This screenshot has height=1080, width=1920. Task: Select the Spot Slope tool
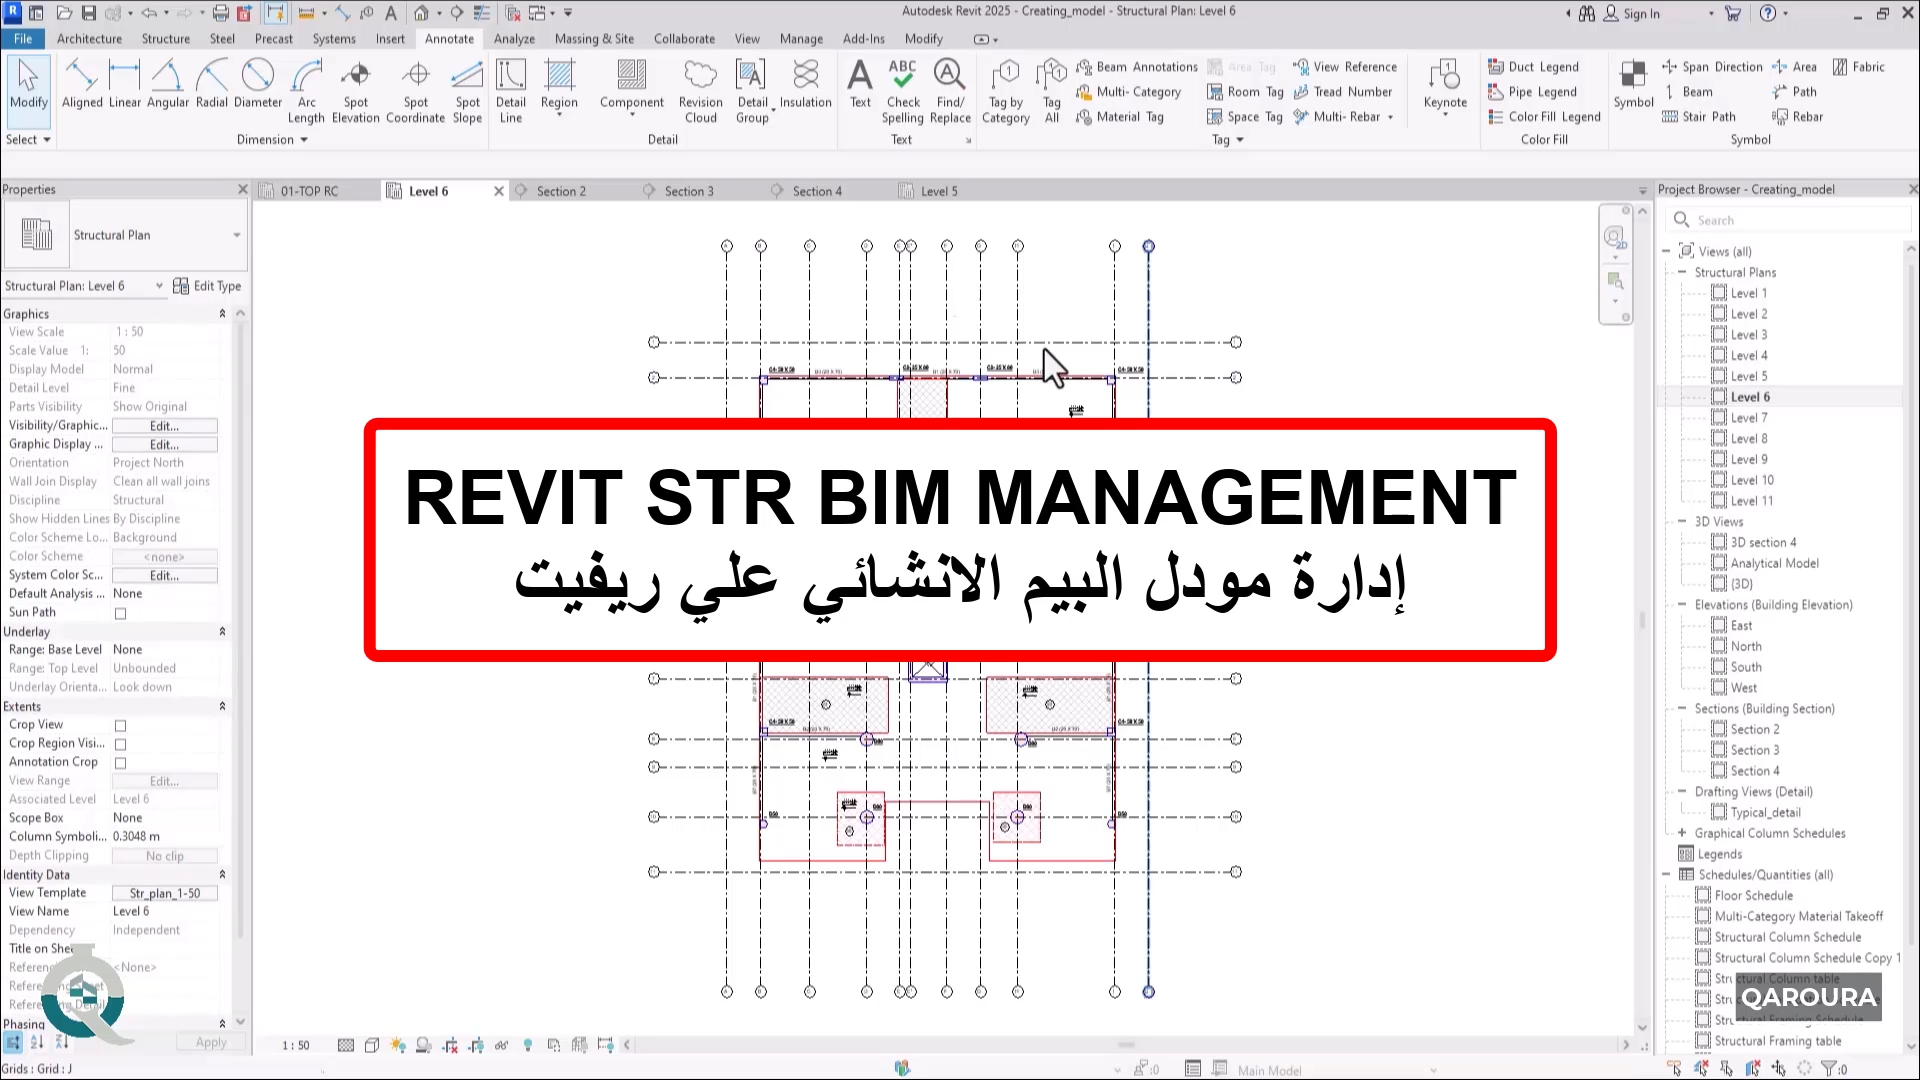467,91
